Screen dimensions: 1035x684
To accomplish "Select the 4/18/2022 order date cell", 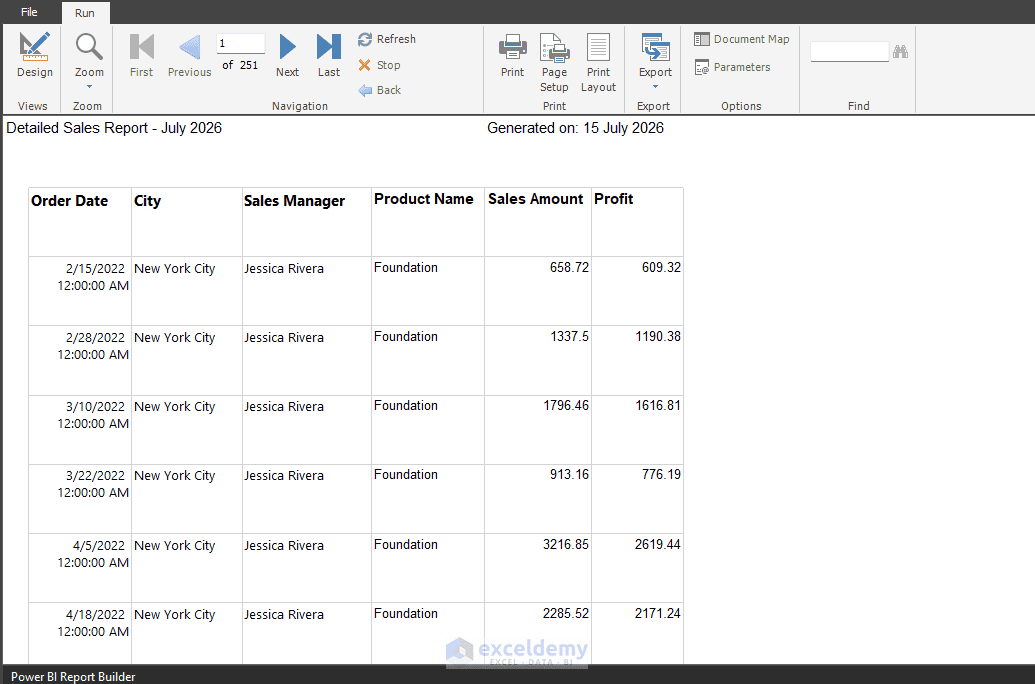I will point(80,633).
